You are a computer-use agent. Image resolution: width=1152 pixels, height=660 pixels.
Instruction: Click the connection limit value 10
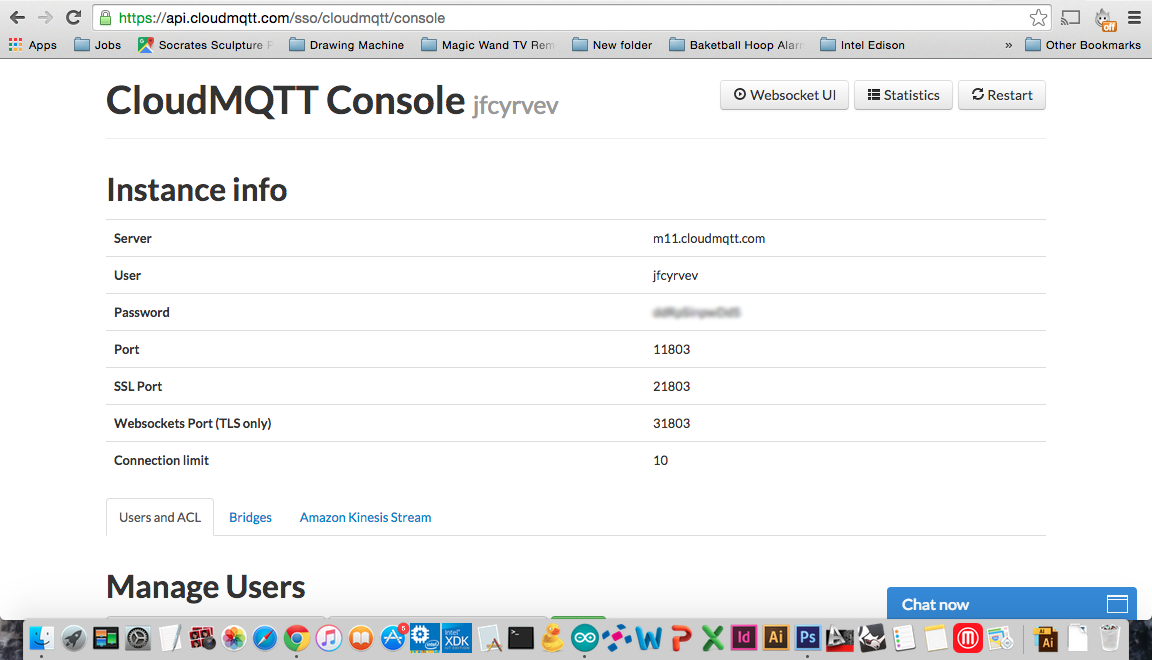tap(660, 460)
